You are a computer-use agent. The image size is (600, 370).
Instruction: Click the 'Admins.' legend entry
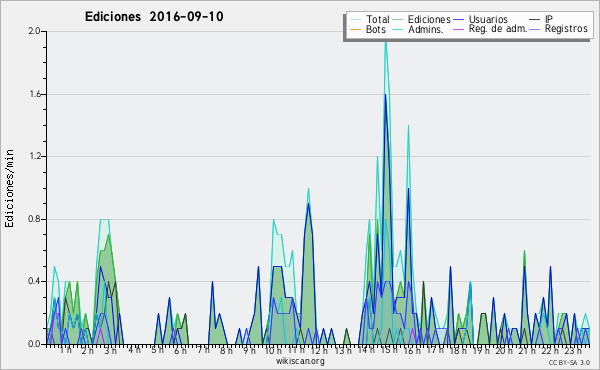(426, 29)
